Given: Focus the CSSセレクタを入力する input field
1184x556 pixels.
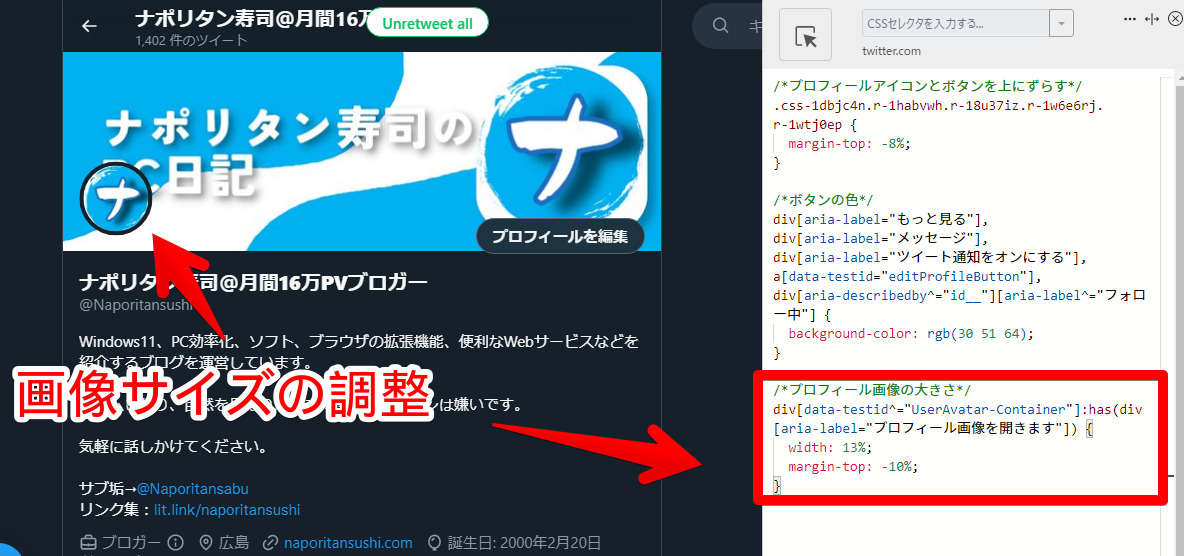Looking at the screenshot, I should click(956, 23).
